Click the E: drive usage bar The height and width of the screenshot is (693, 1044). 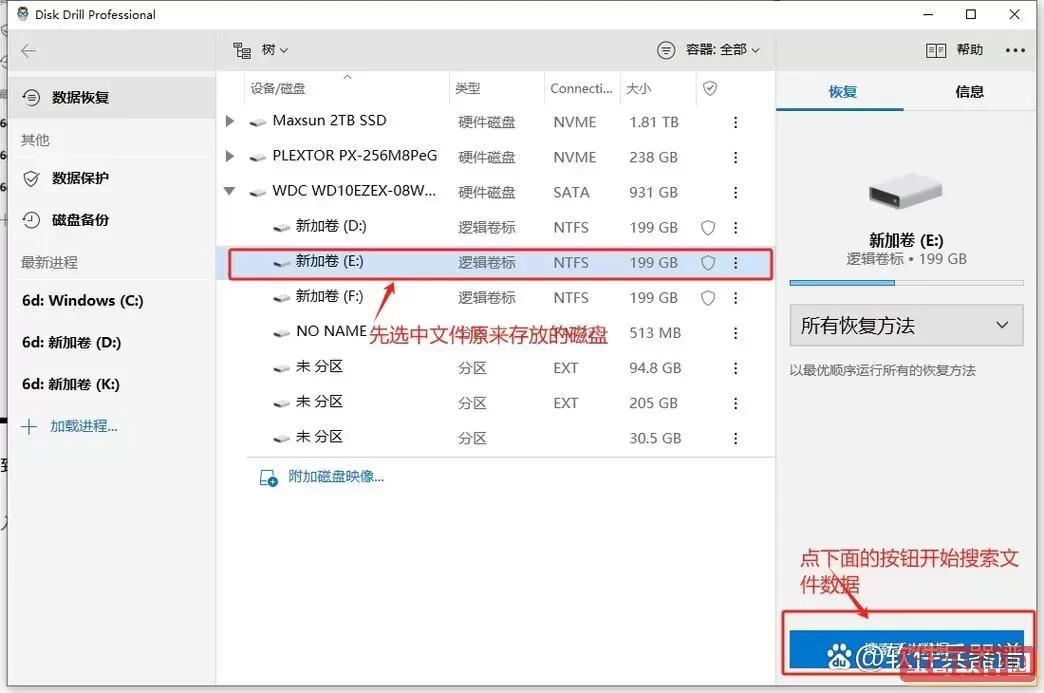pyautogui.click(x=906, y=283)
